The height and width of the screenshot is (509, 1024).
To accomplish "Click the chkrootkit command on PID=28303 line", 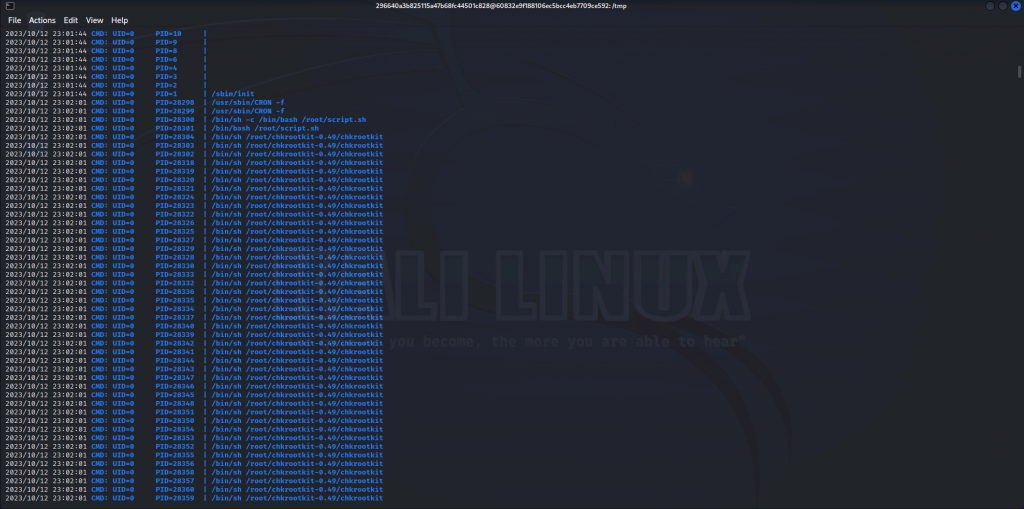I will tap(297, 145).
